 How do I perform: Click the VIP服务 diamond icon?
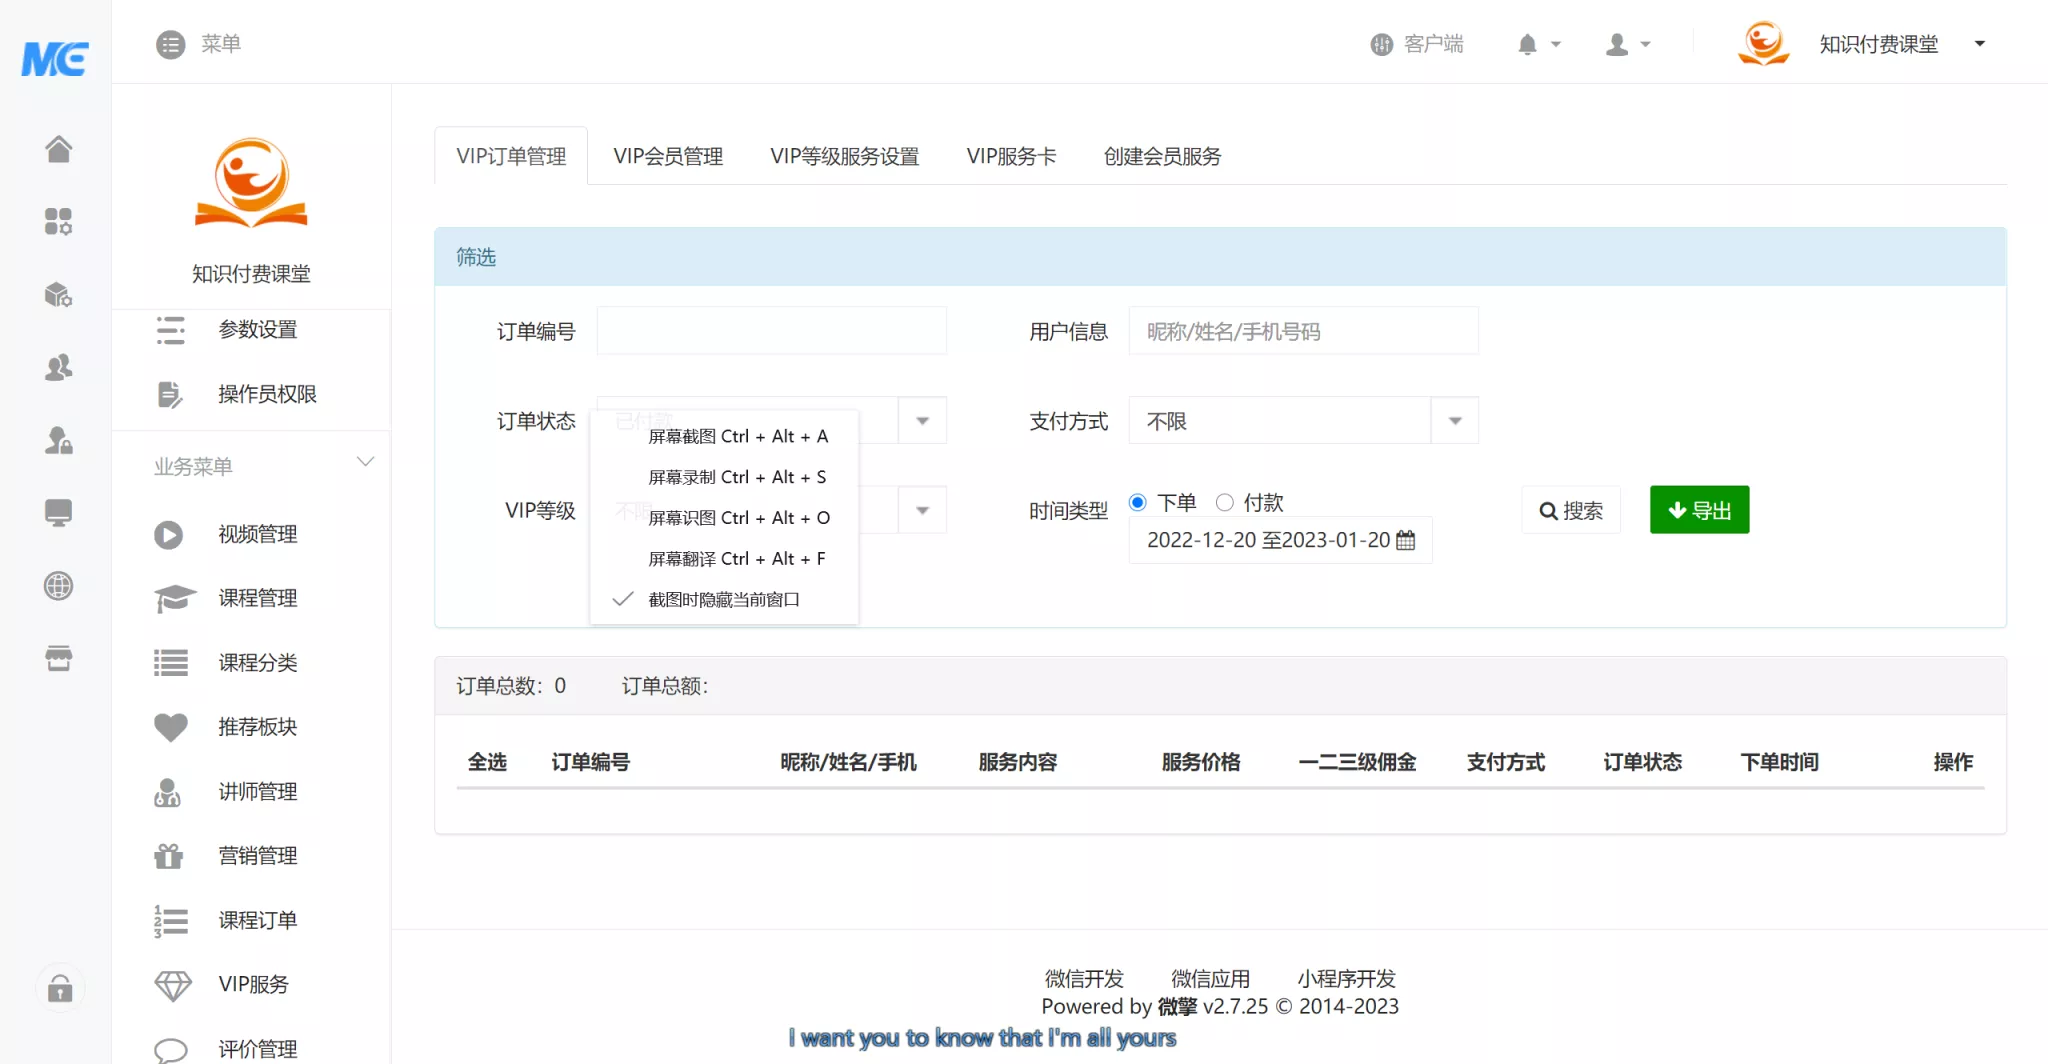coord(173,985)
